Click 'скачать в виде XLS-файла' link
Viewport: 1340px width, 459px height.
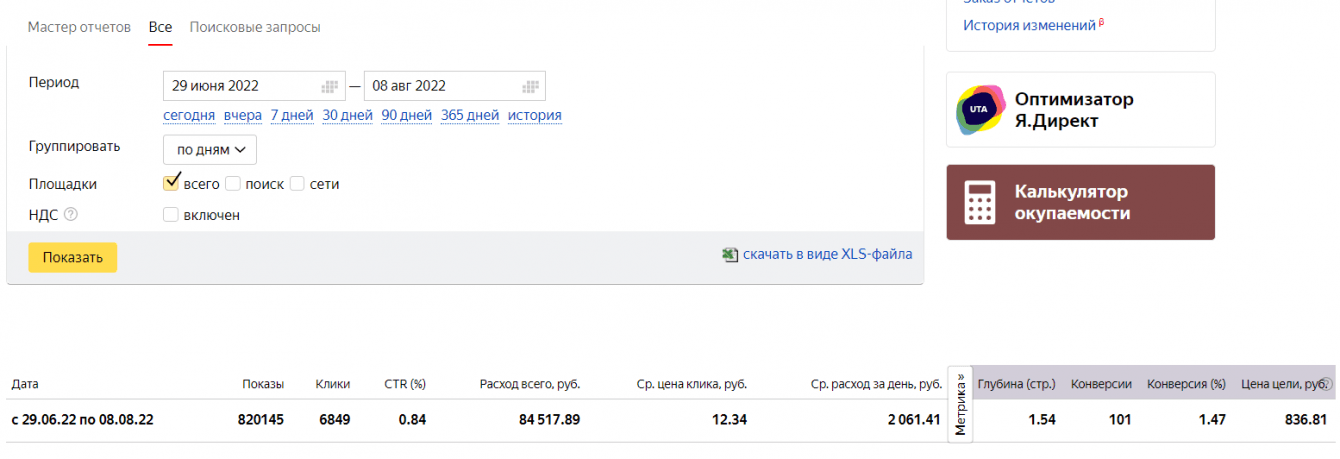[827, 255]
